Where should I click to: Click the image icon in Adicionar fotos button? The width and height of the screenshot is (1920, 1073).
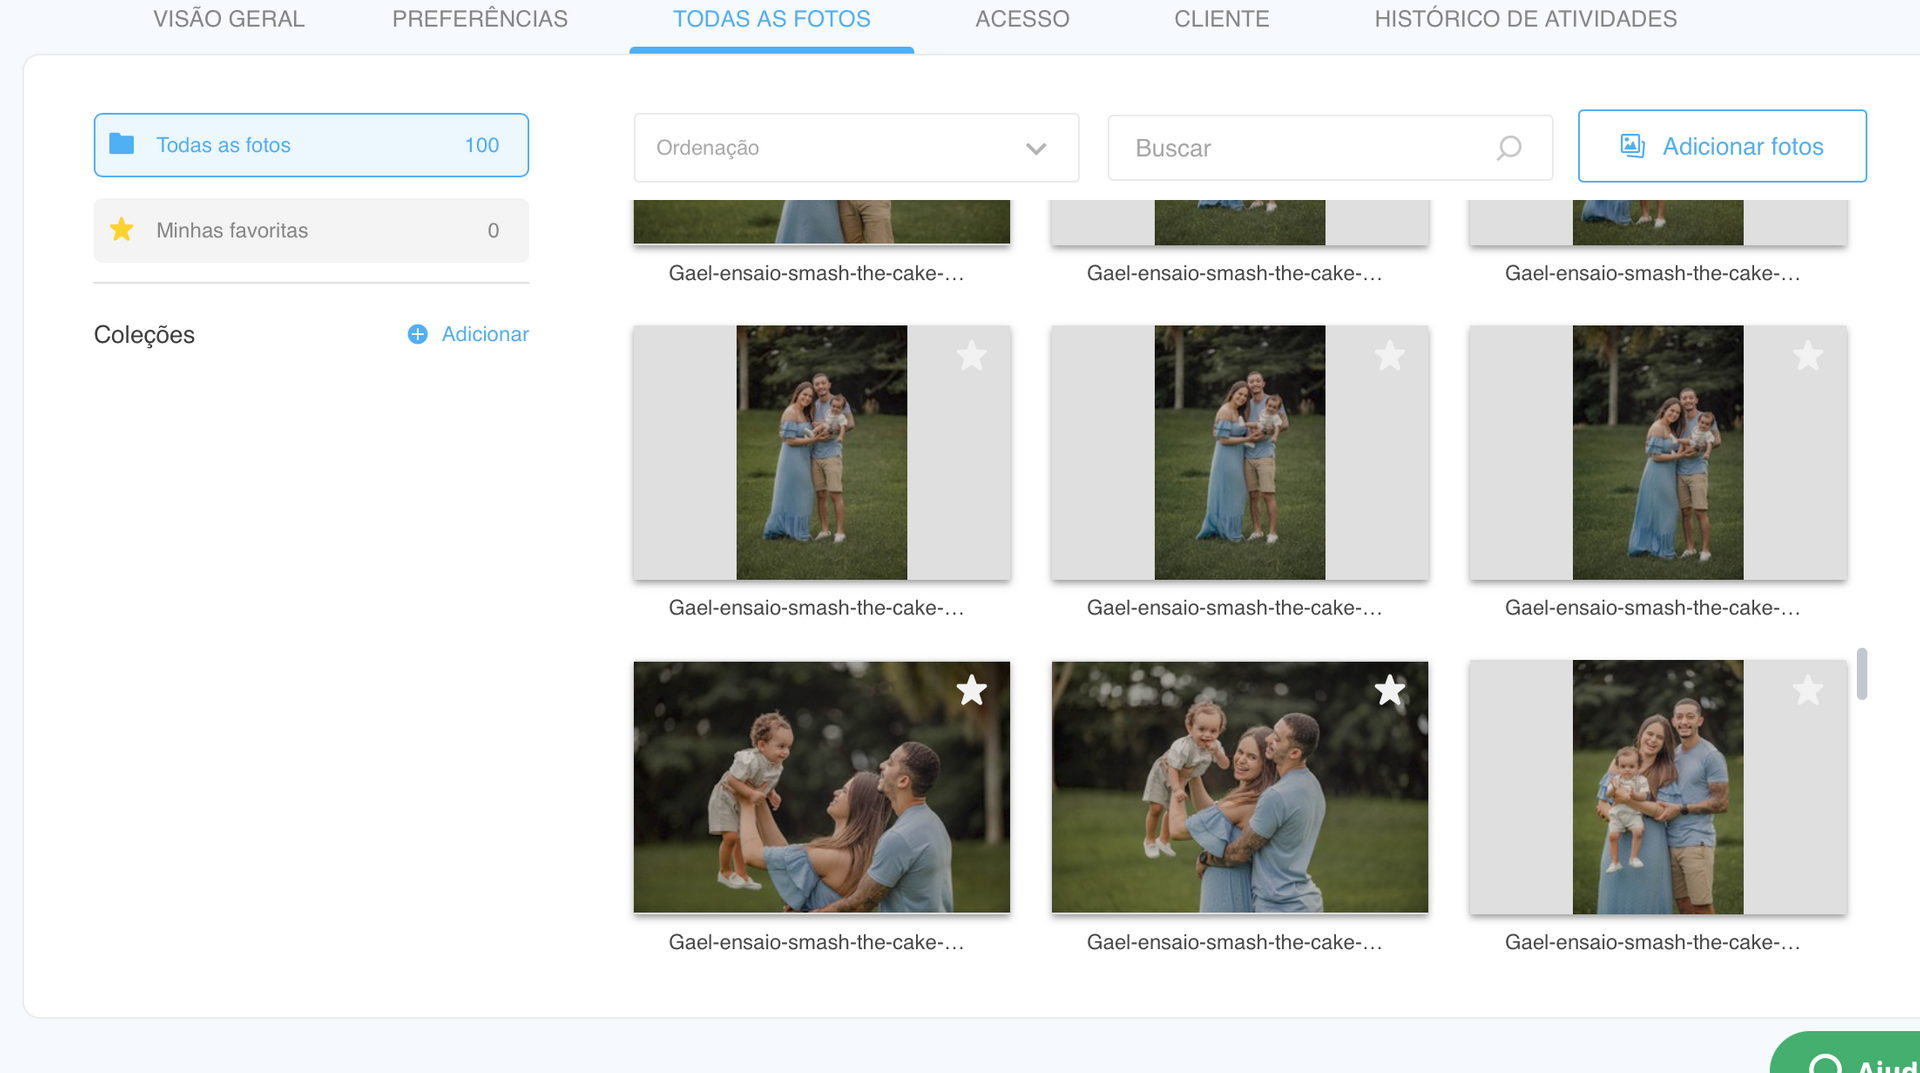[1632, 146]
